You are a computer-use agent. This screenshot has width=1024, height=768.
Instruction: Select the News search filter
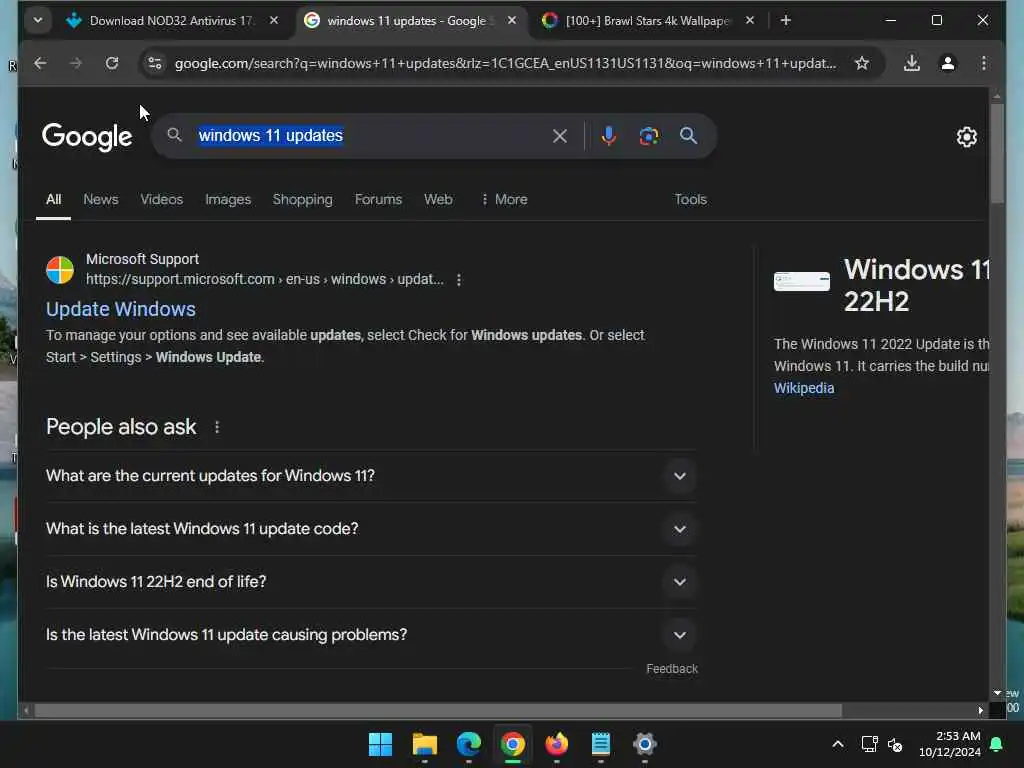point(101,199)
